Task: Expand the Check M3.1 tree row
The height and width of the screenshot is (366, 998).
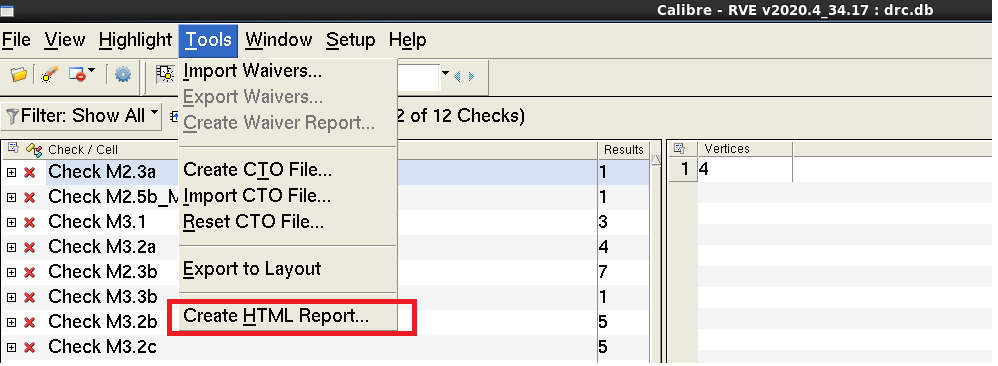Action: point(11,223)
